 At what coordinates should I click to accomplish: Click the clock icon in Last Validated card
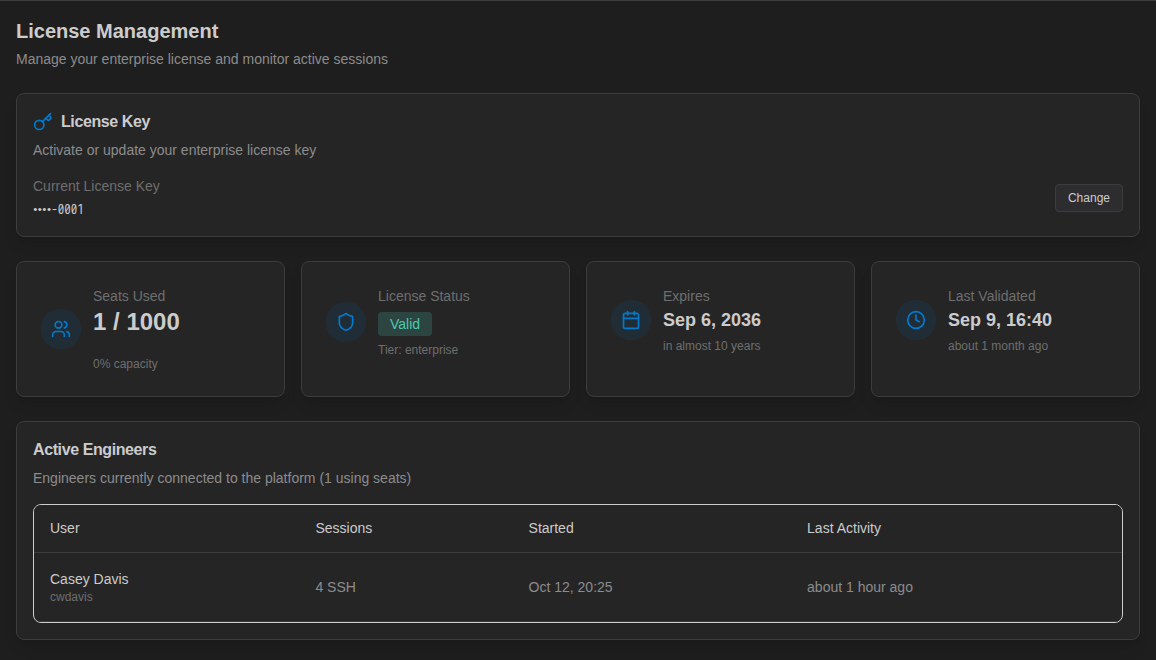[916, 320]
